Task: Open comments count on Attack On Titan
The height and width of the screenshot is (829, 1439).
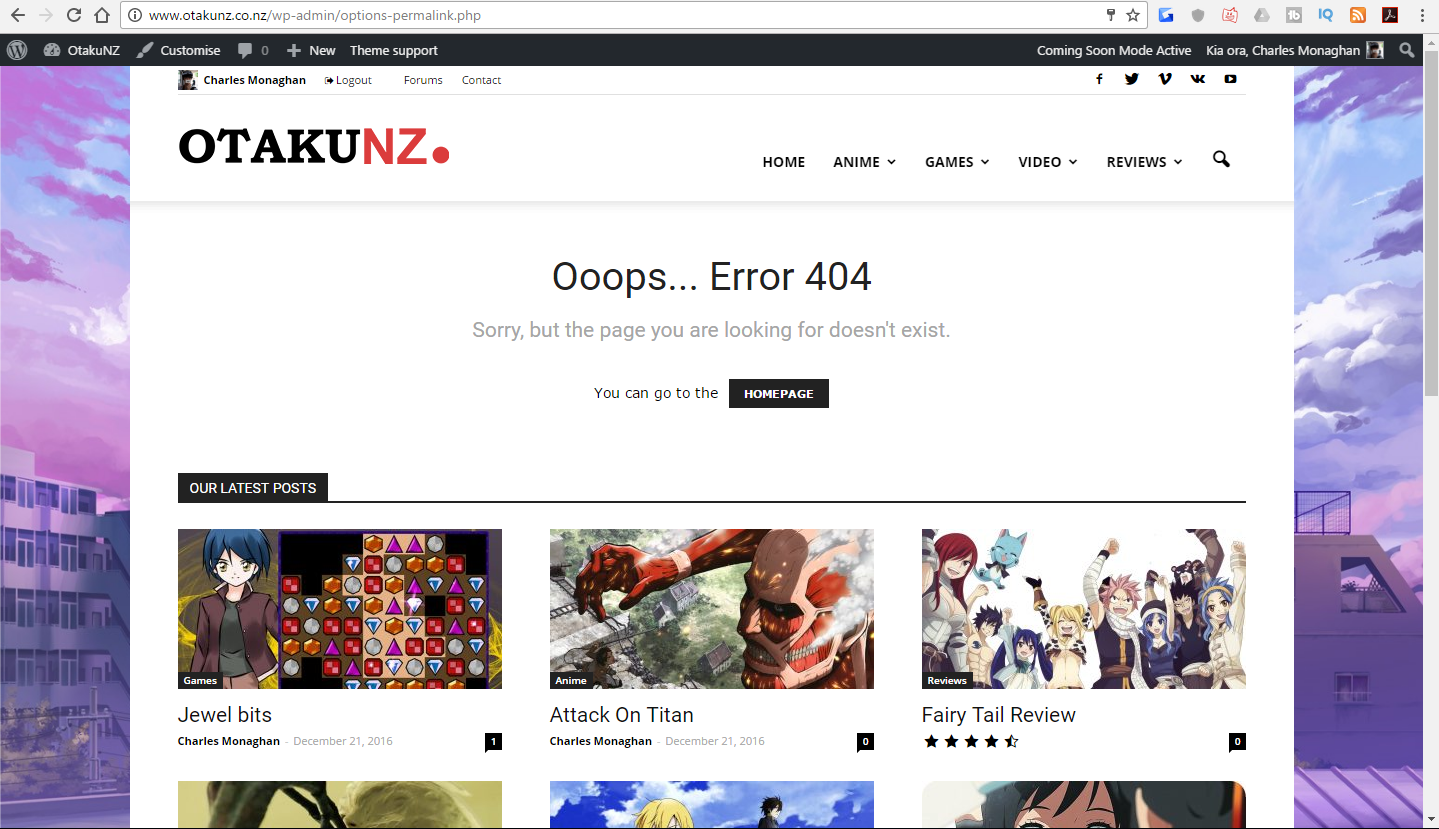Action: point(865,741)
